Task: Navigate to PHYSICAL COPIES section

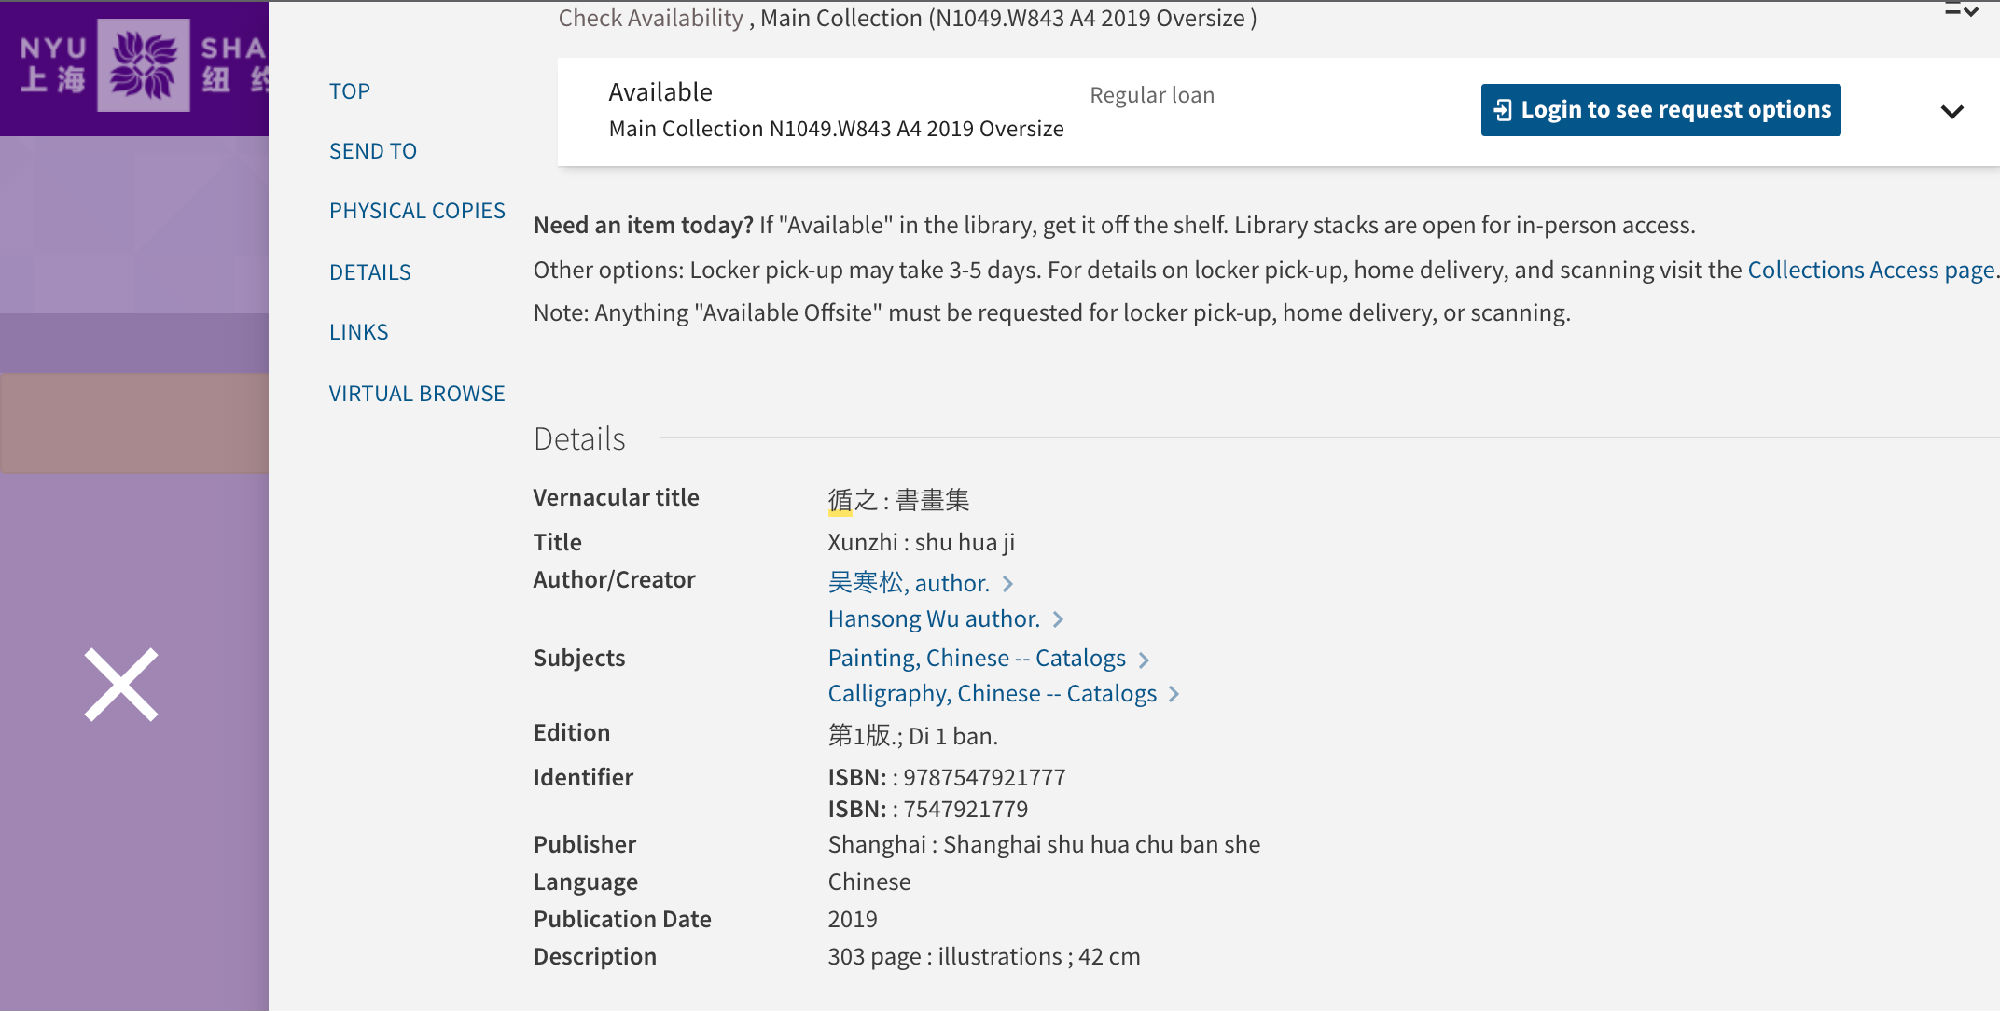Action: (417, 211)
